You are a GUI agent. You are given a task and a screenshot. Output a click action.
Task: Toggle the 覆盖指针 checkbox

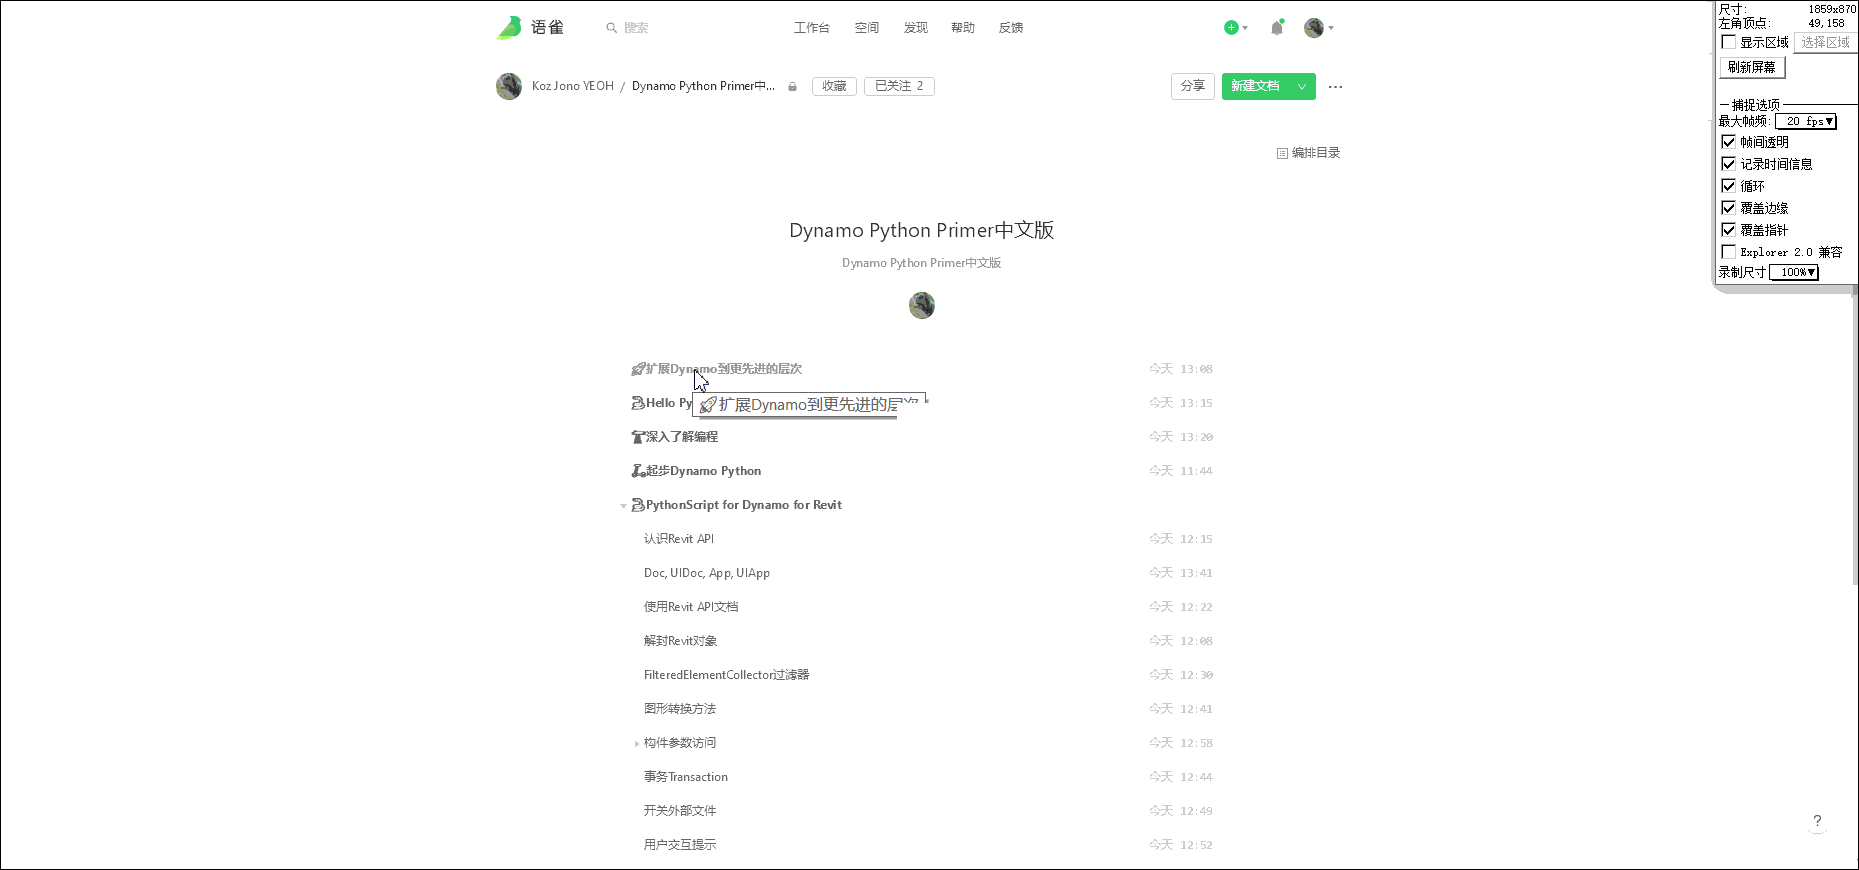click(x=1728, y=230)
